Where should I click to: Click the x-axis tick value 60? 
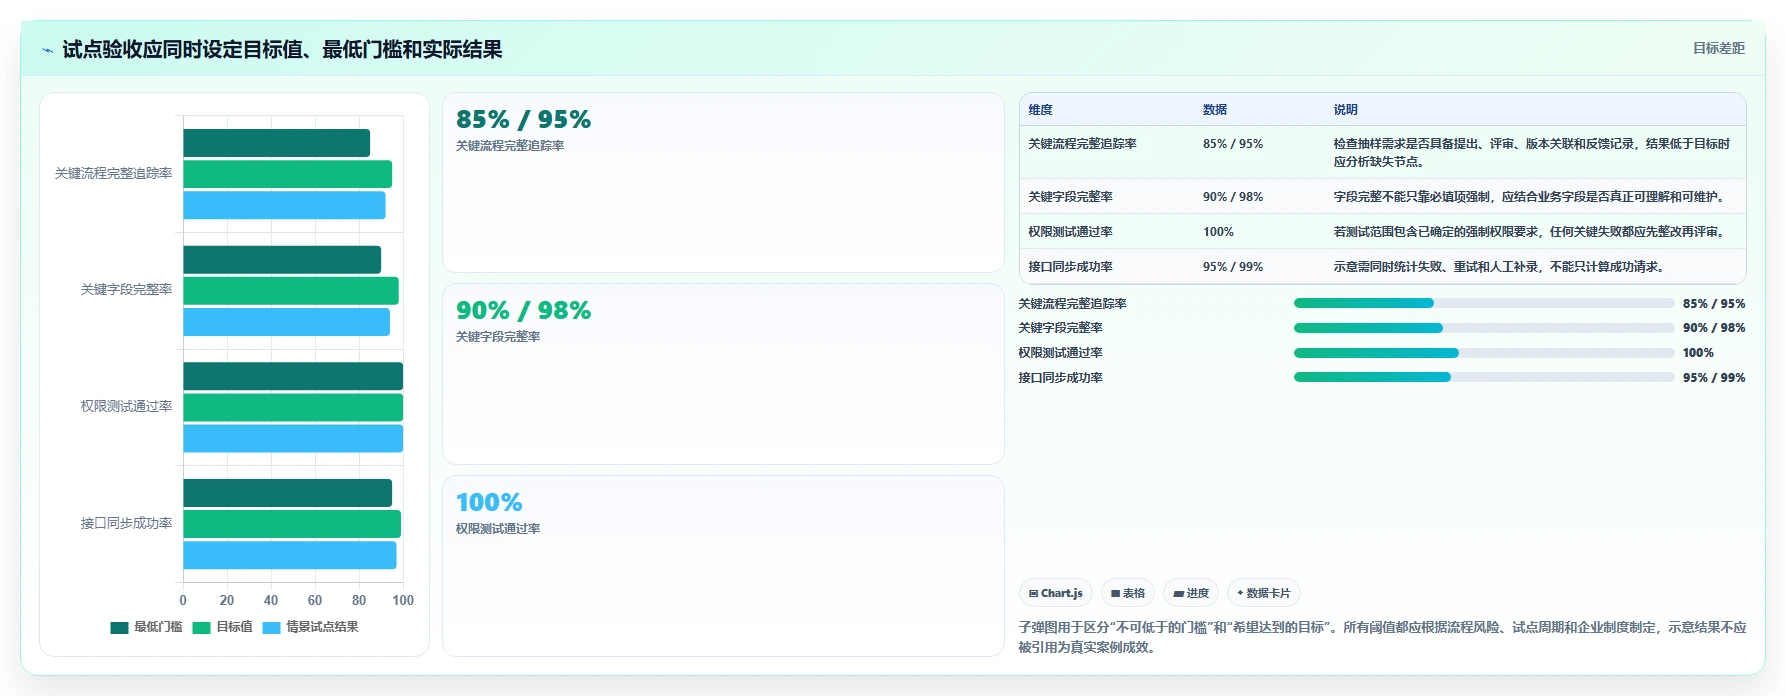(x=315, y=600)
